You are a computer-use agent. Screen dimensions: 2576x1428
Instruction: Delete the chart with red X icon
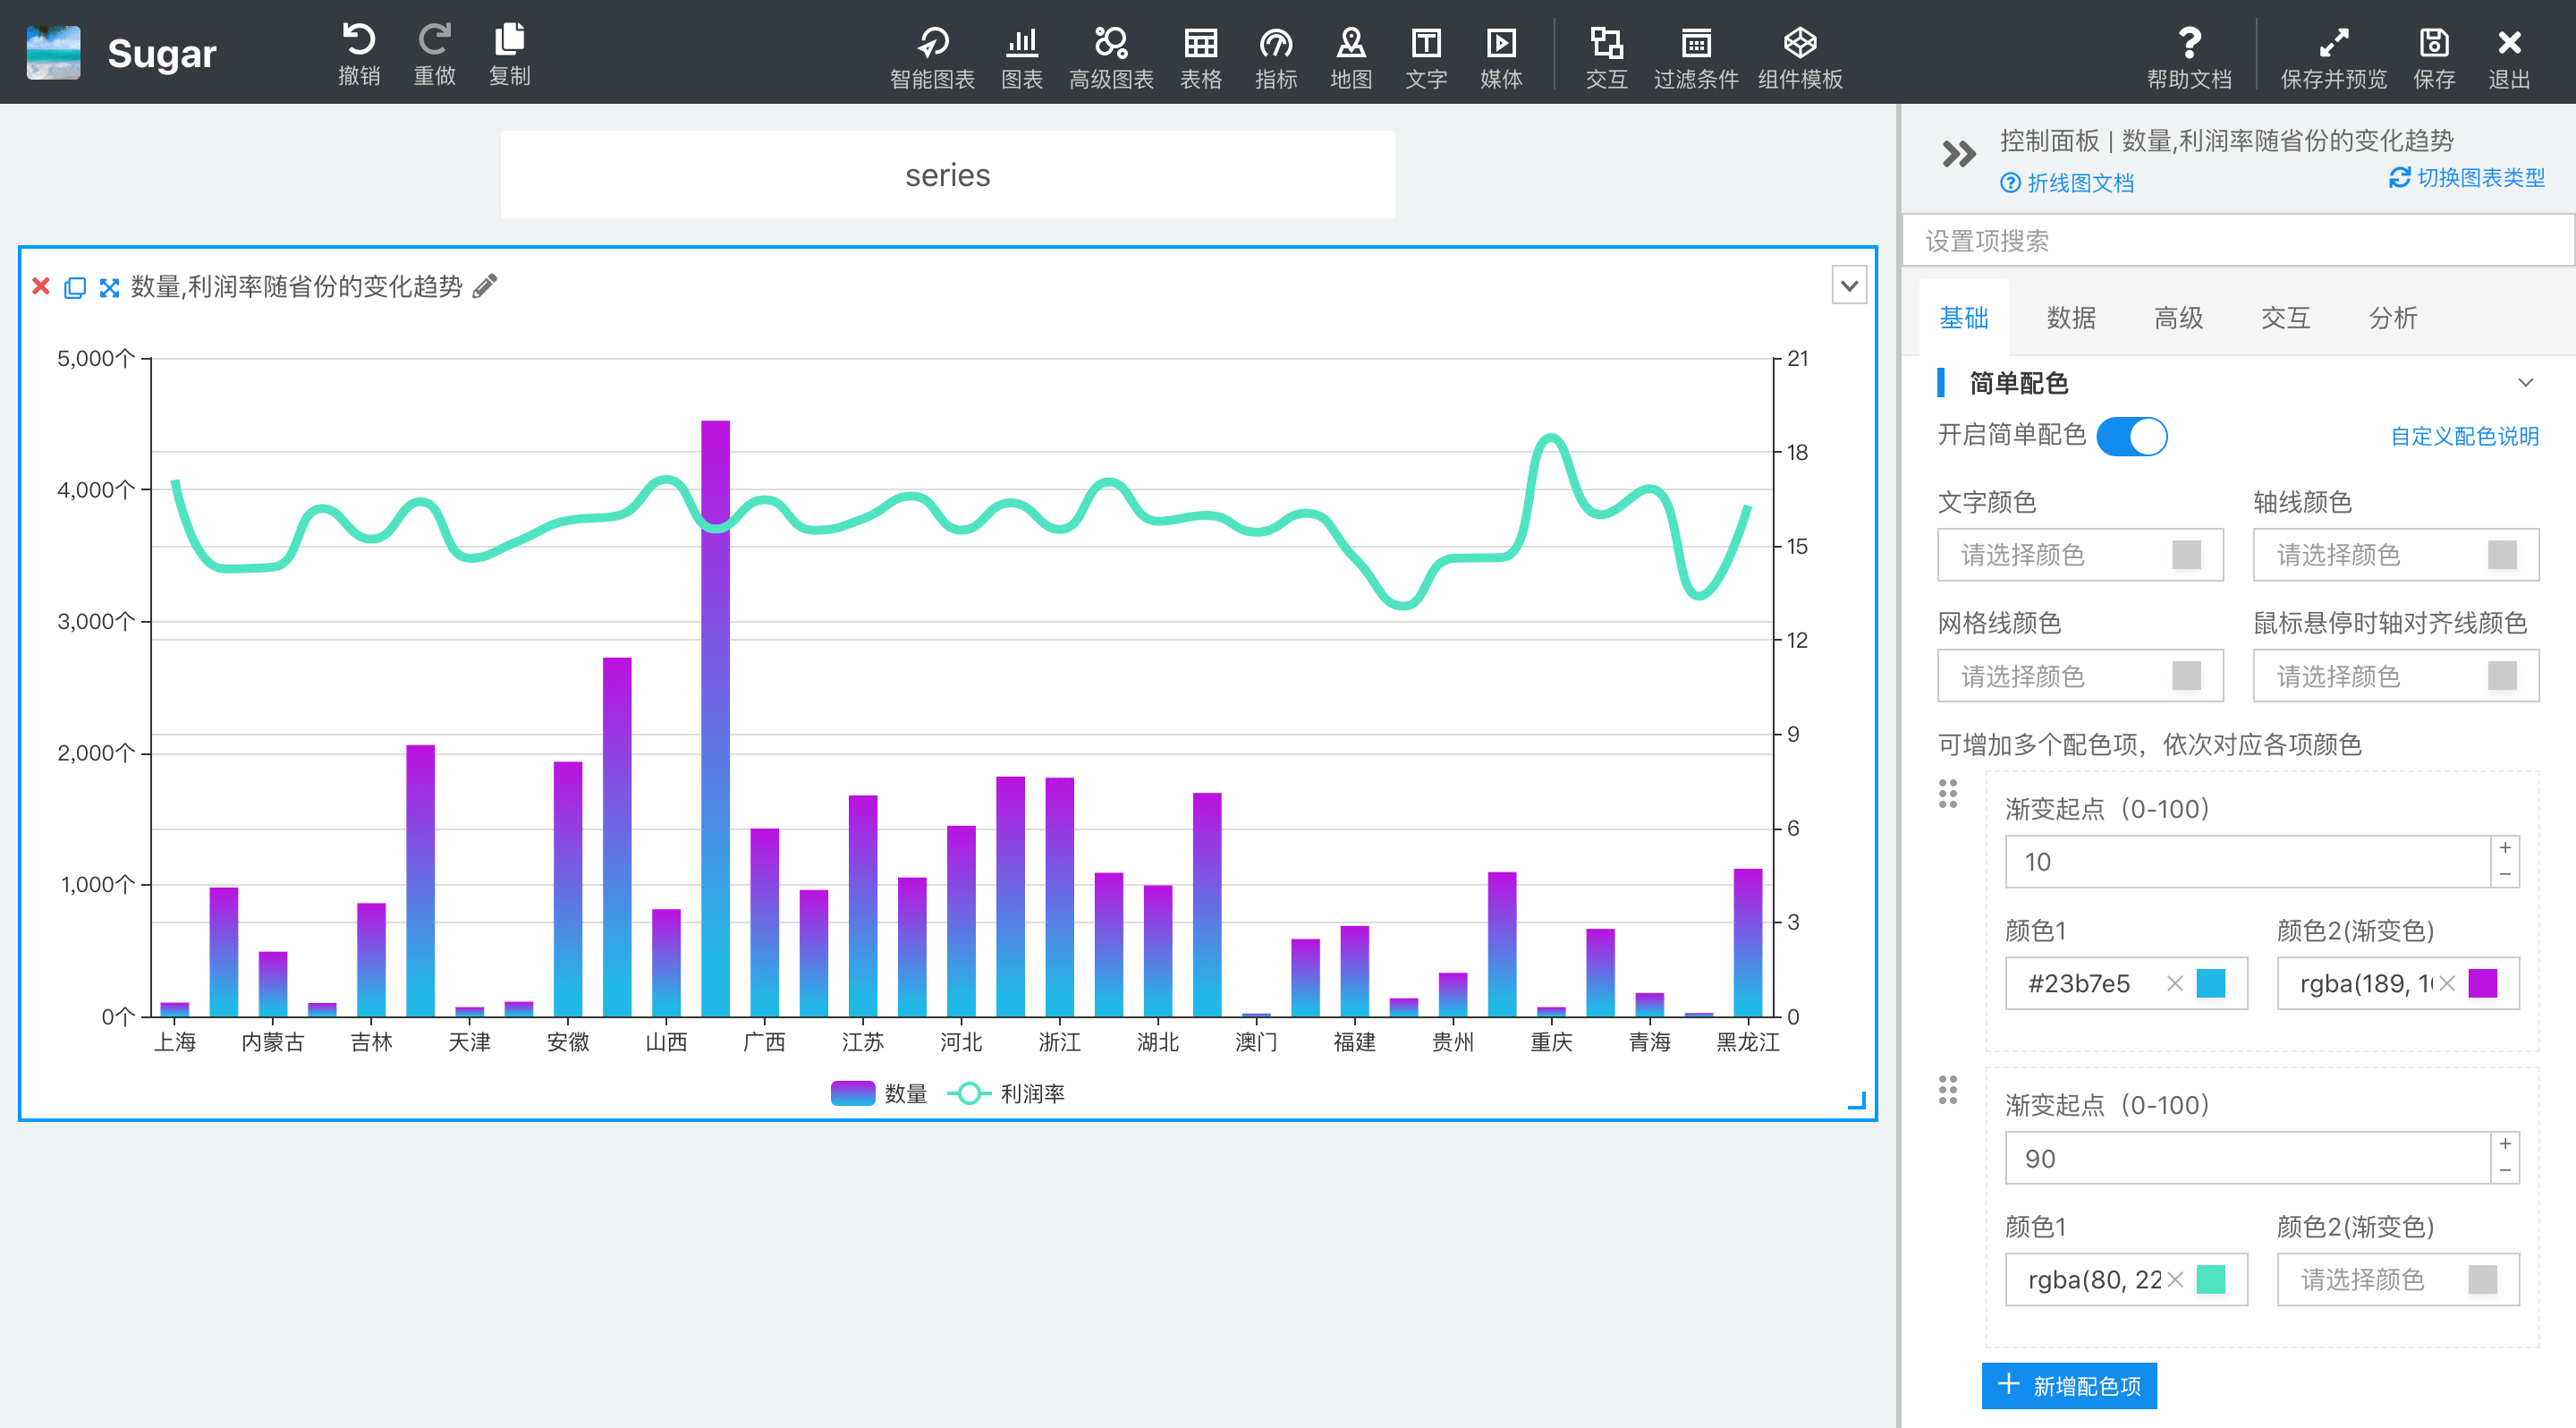(x=41, y=287)
